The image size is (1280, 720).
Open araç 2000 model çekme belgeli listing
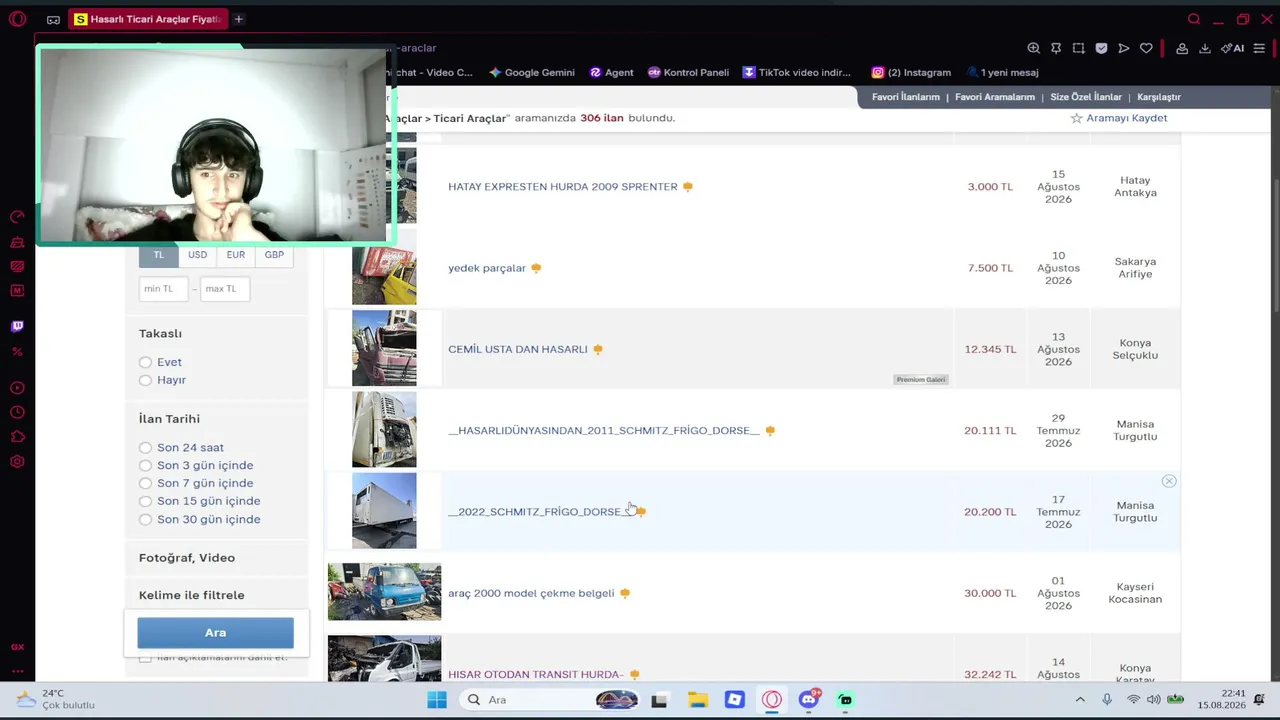(x=531, y=593)
